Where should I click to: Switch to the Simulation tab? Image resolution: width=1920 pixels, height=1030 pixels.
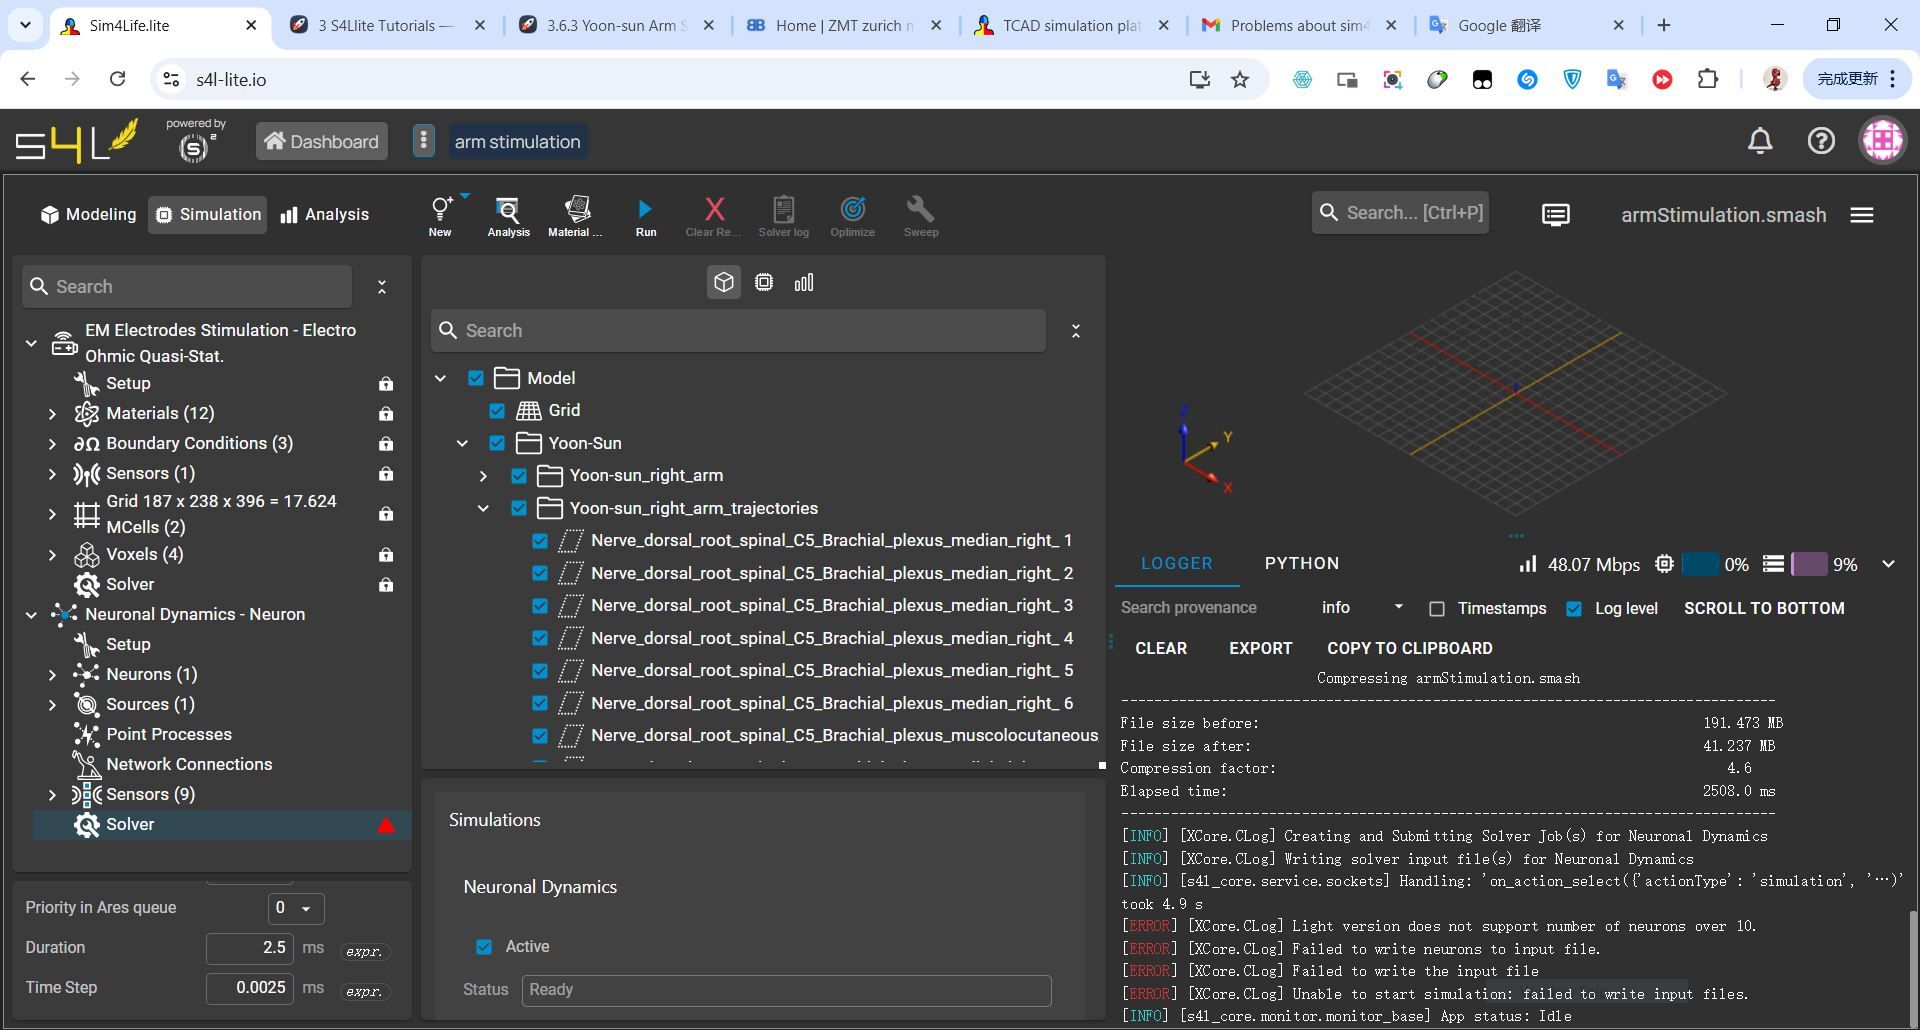(x=208, y=215)
